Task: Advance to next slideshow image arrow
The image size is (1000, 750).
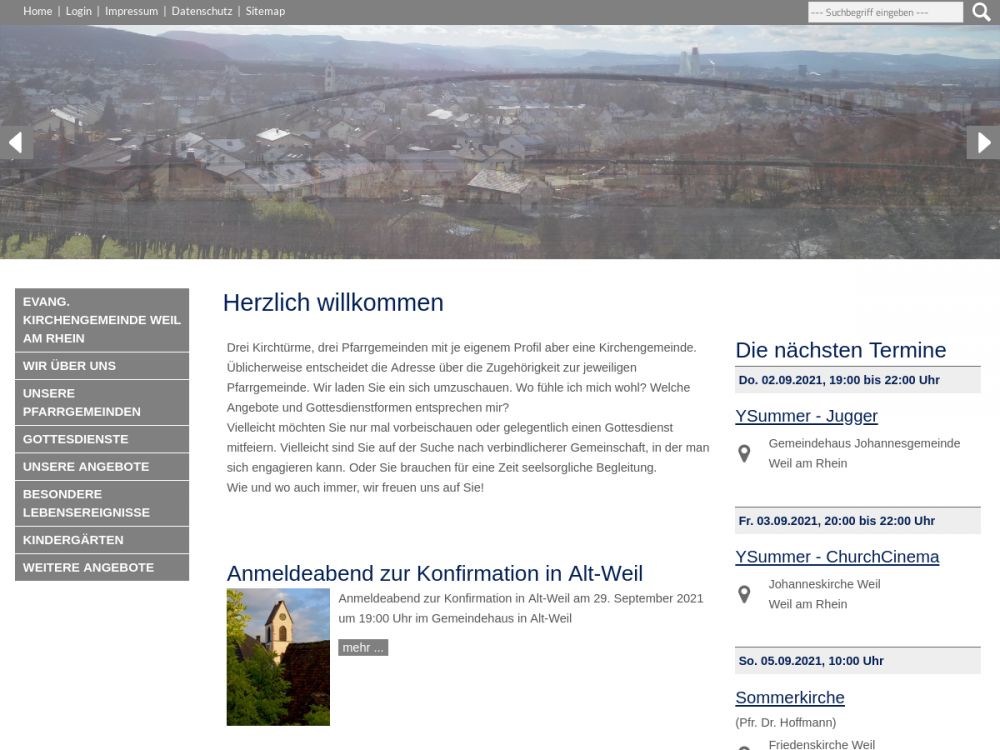Action: 983,143
